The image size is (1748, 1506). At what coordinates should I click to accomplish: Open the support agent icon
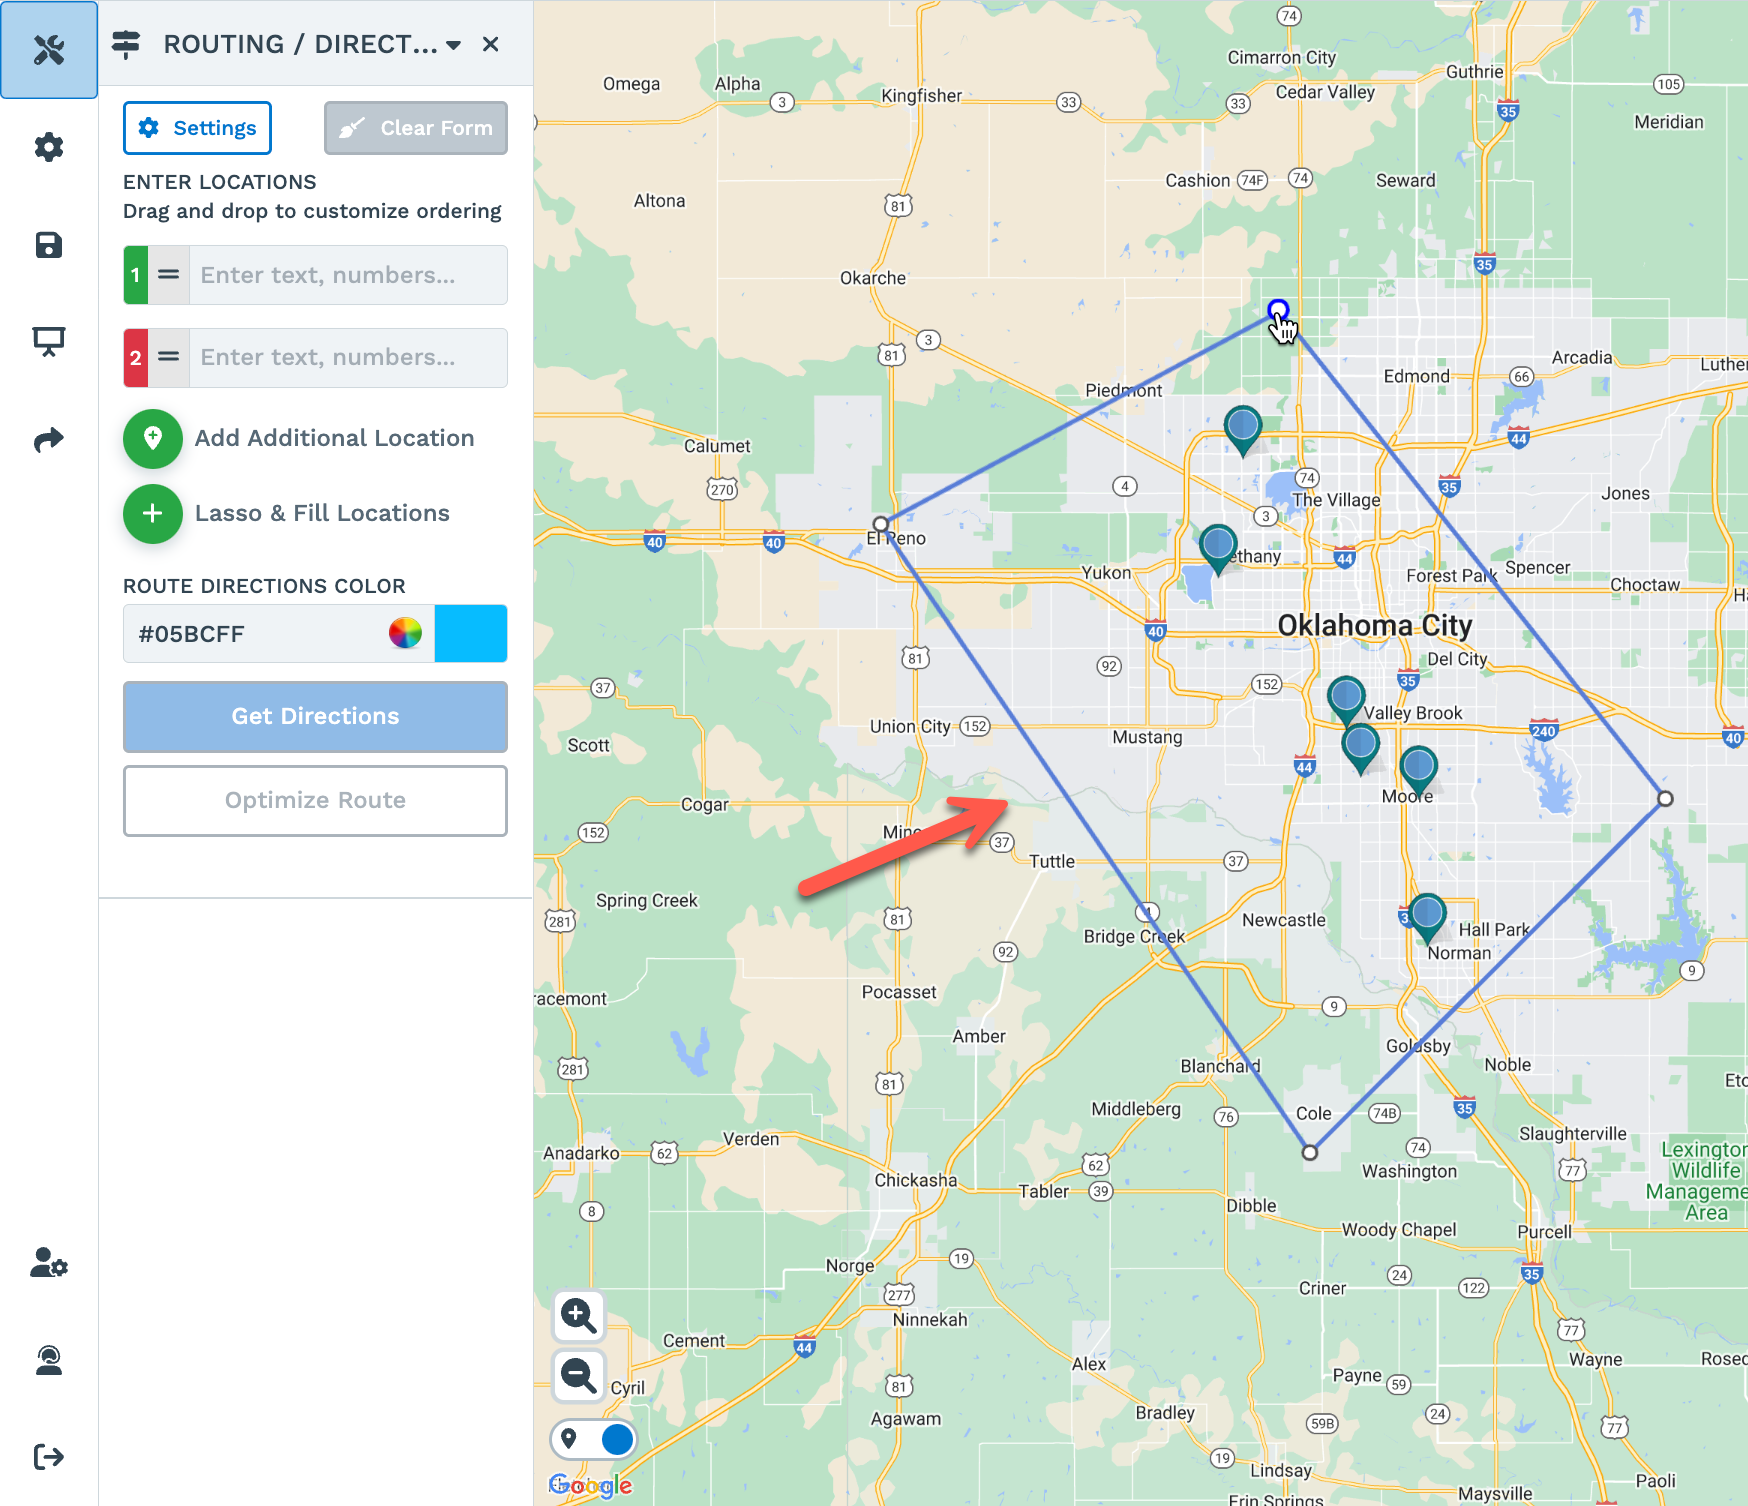pyautogui.click(x=49, y=1360)
